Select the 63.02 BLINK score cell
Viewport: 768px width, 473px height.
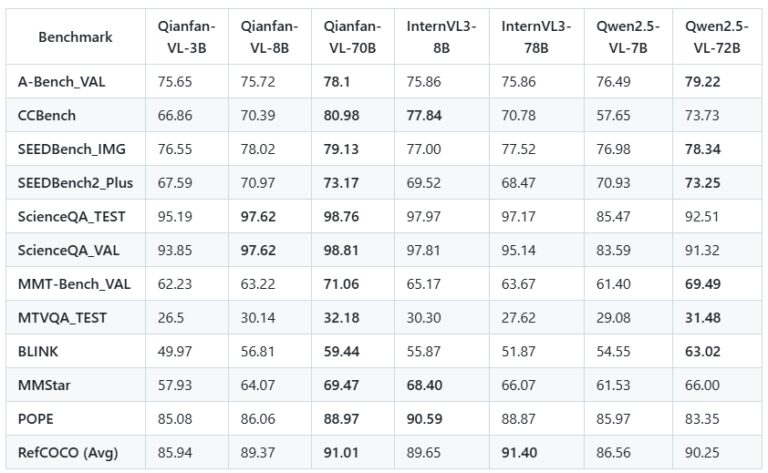pos(701,352)
